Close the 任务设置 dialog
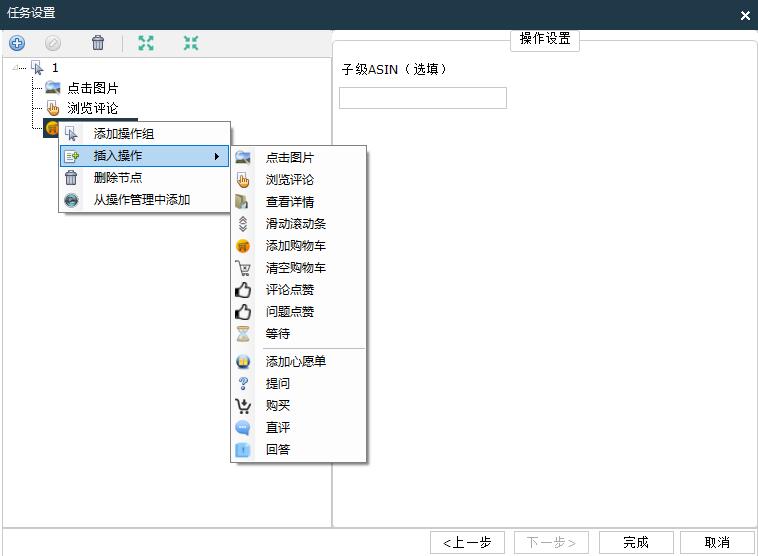The image size is (758, 556). click(x=745, y=15)
